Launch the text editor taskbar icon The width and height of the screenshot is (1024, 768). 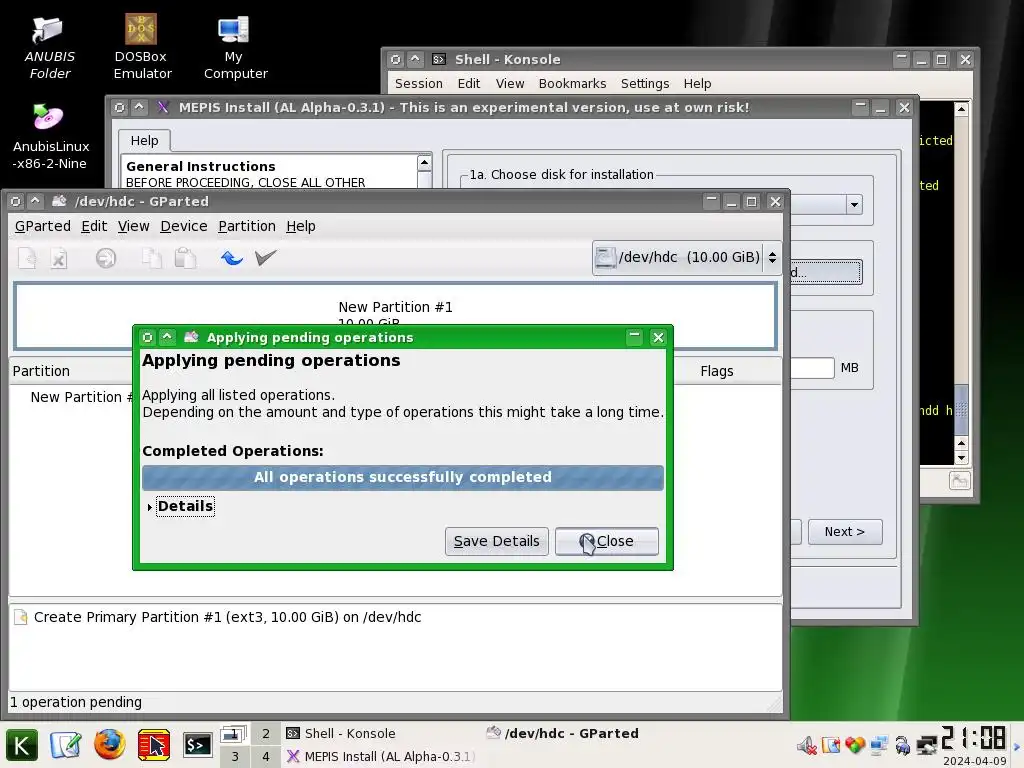tap(65, 745)
